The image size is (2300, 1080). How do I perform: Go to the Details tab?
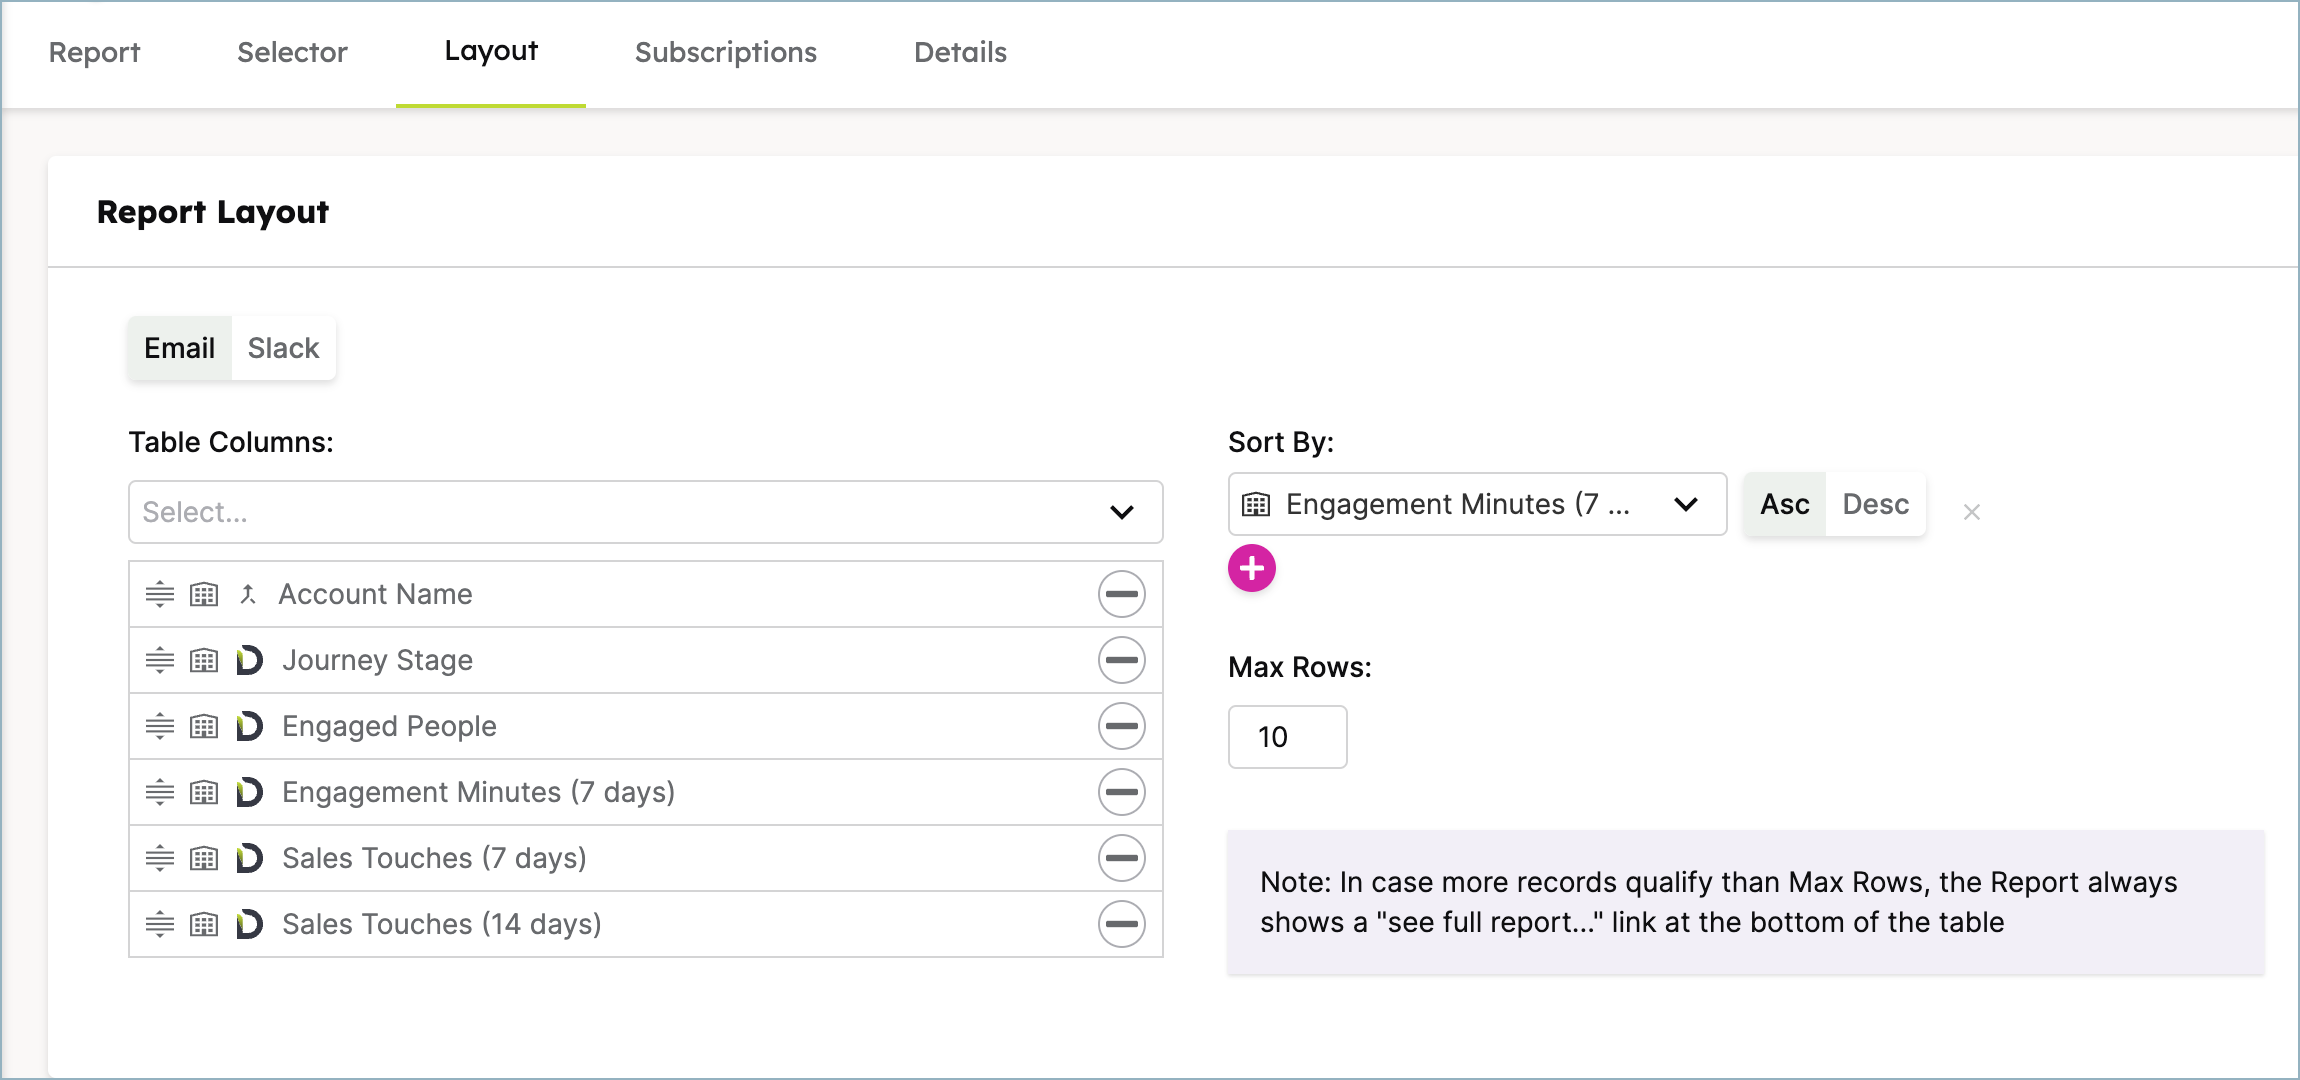tap(960, 52)
